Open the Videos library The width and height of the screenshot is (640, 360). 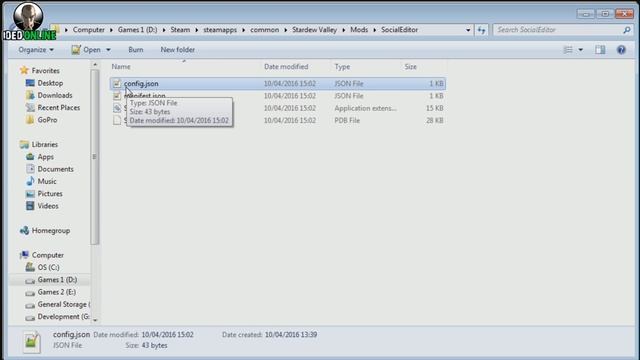pyautogui.click(x=48, y=206)
